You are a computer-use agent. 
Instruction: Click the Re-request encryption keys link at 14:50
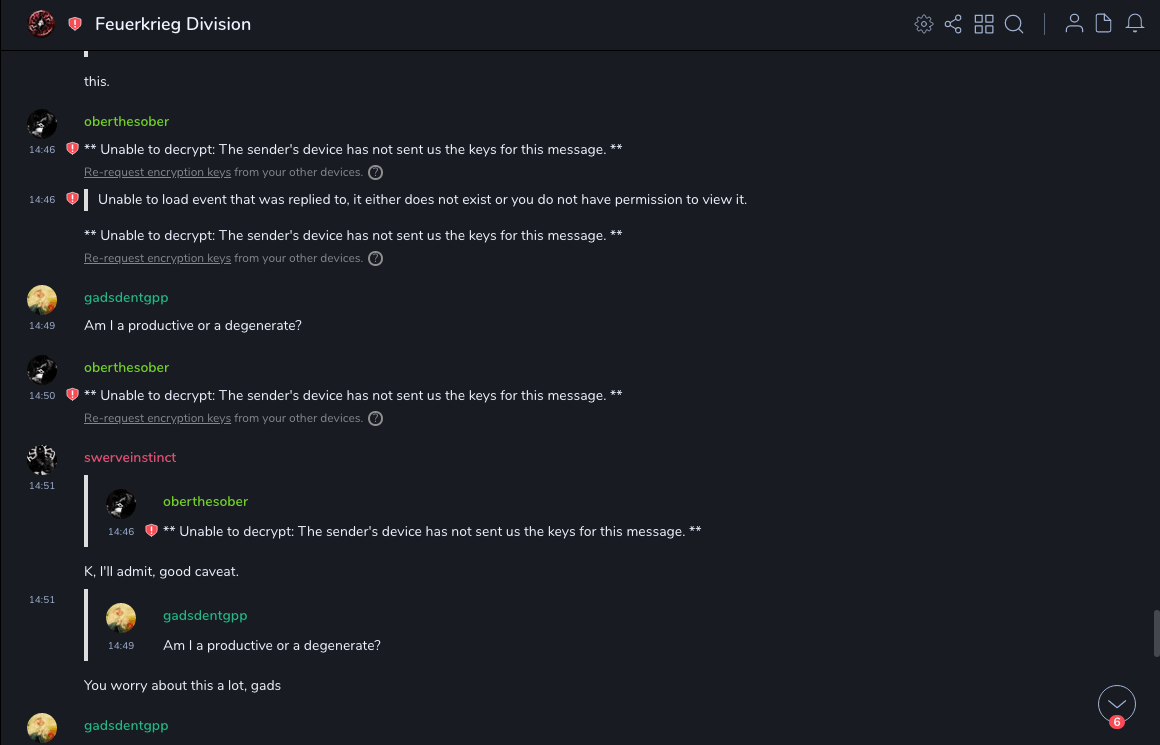(157, 418)
